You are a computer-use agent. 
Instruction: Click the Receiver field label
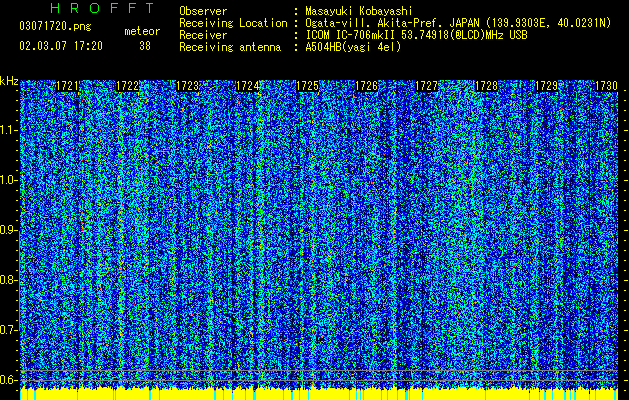coord(203,35)
